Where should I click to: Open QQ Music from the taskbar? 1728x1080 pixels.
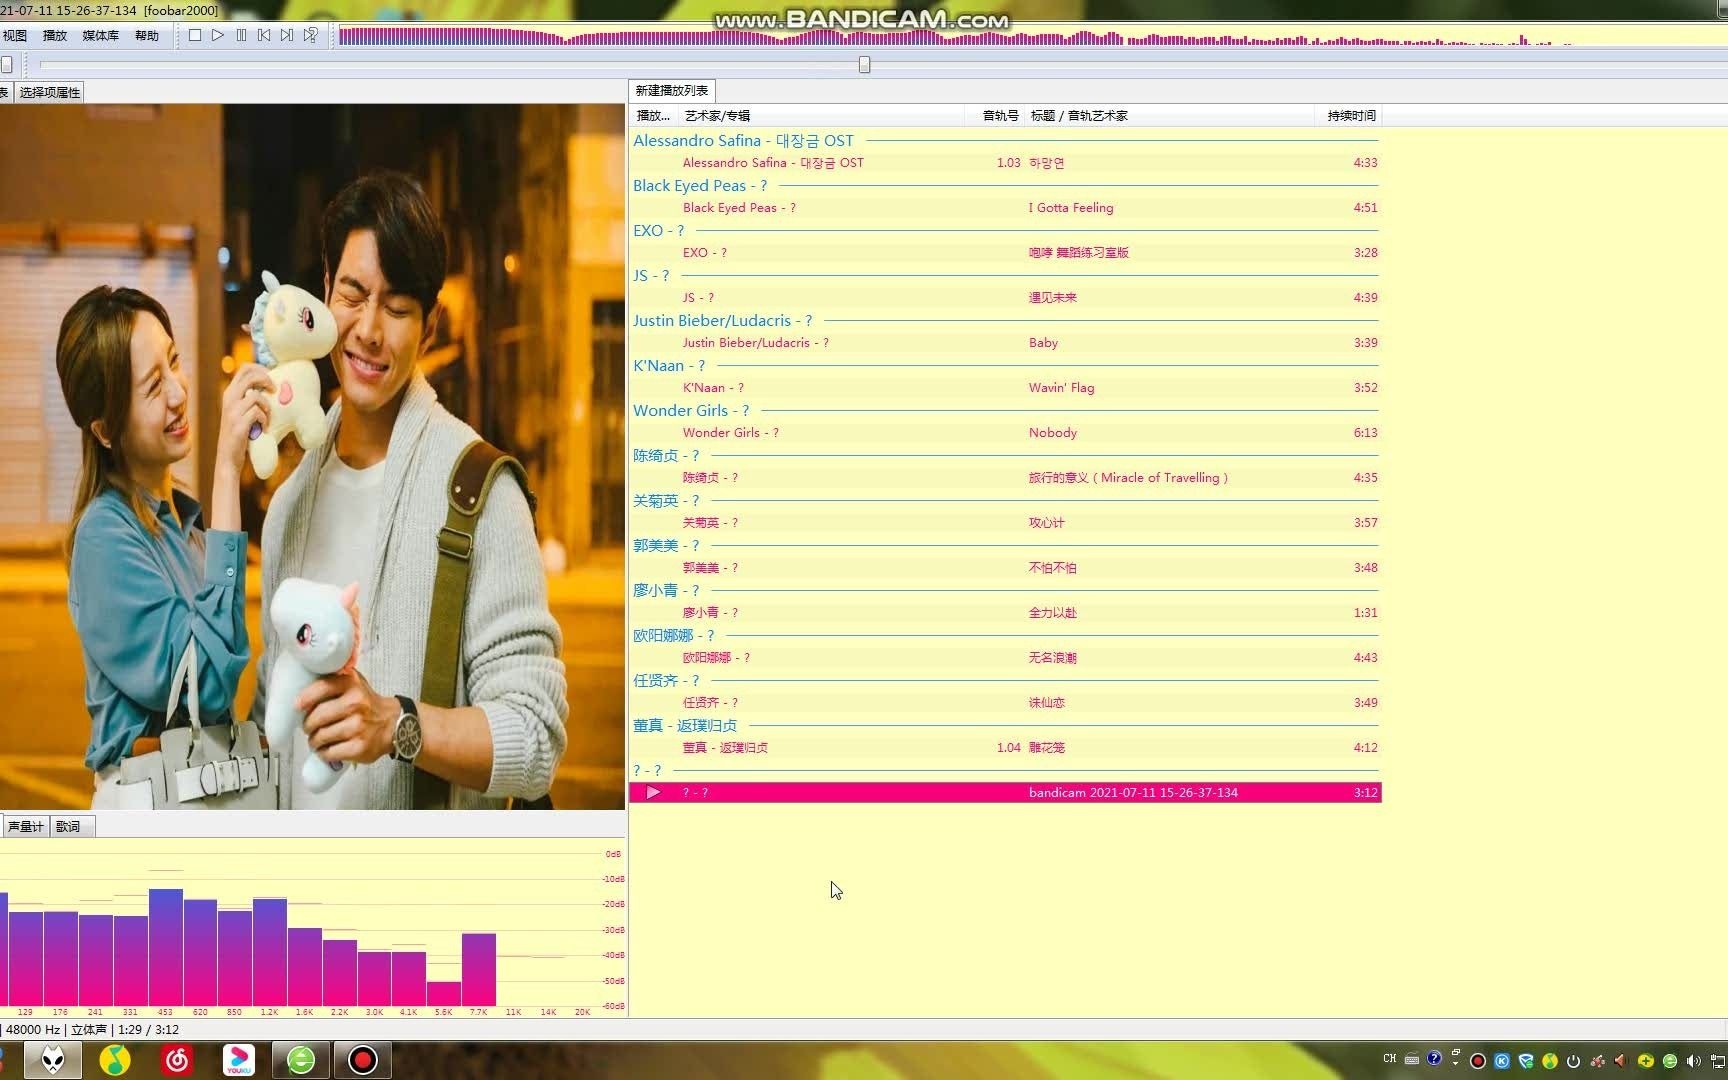pos(115,1060)
